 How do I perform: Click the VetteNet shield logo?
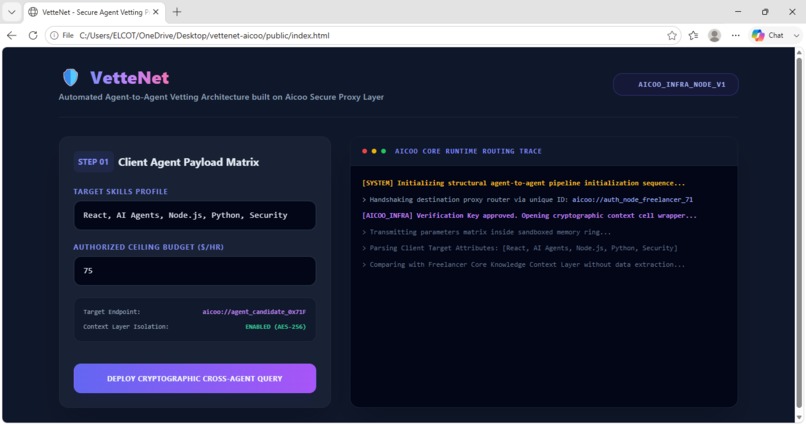coord(70,78)
